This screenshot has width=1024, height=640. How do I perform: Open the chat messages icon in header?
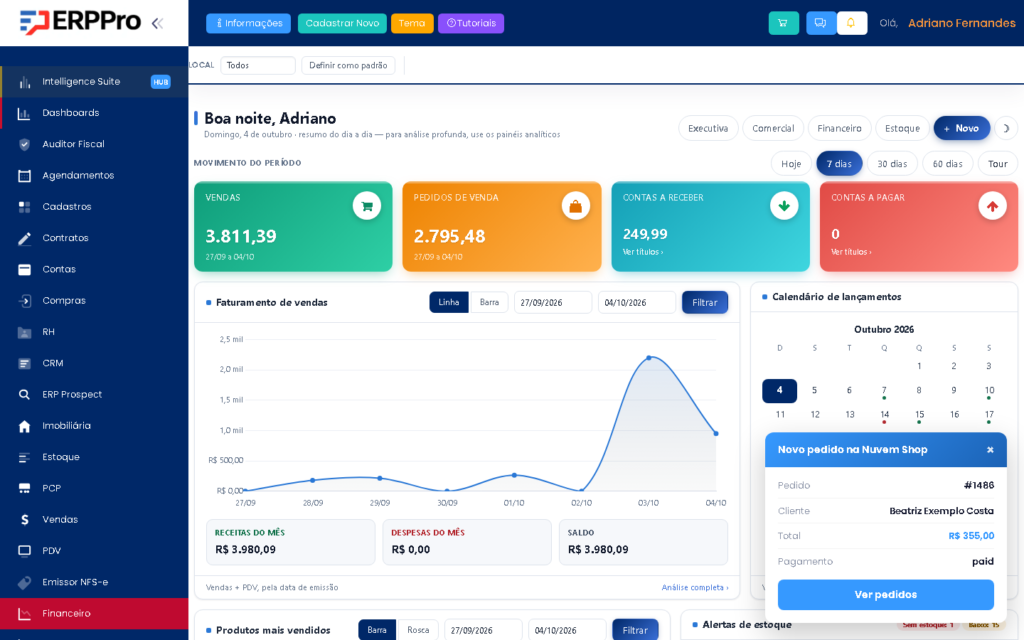(x=821, y=23)
